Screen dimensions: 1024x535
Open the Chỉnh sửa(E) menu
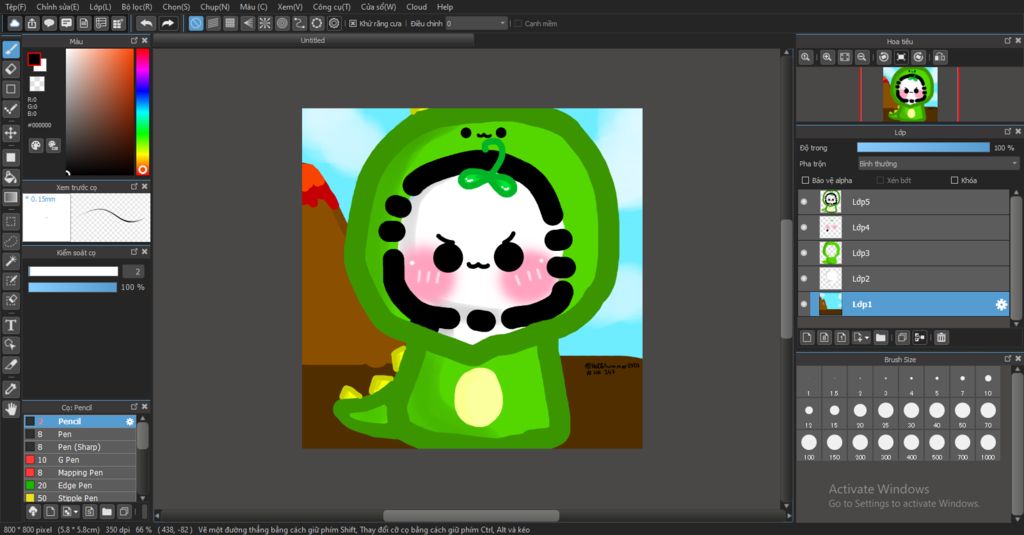pyautogui.click(x=57, y=7)
